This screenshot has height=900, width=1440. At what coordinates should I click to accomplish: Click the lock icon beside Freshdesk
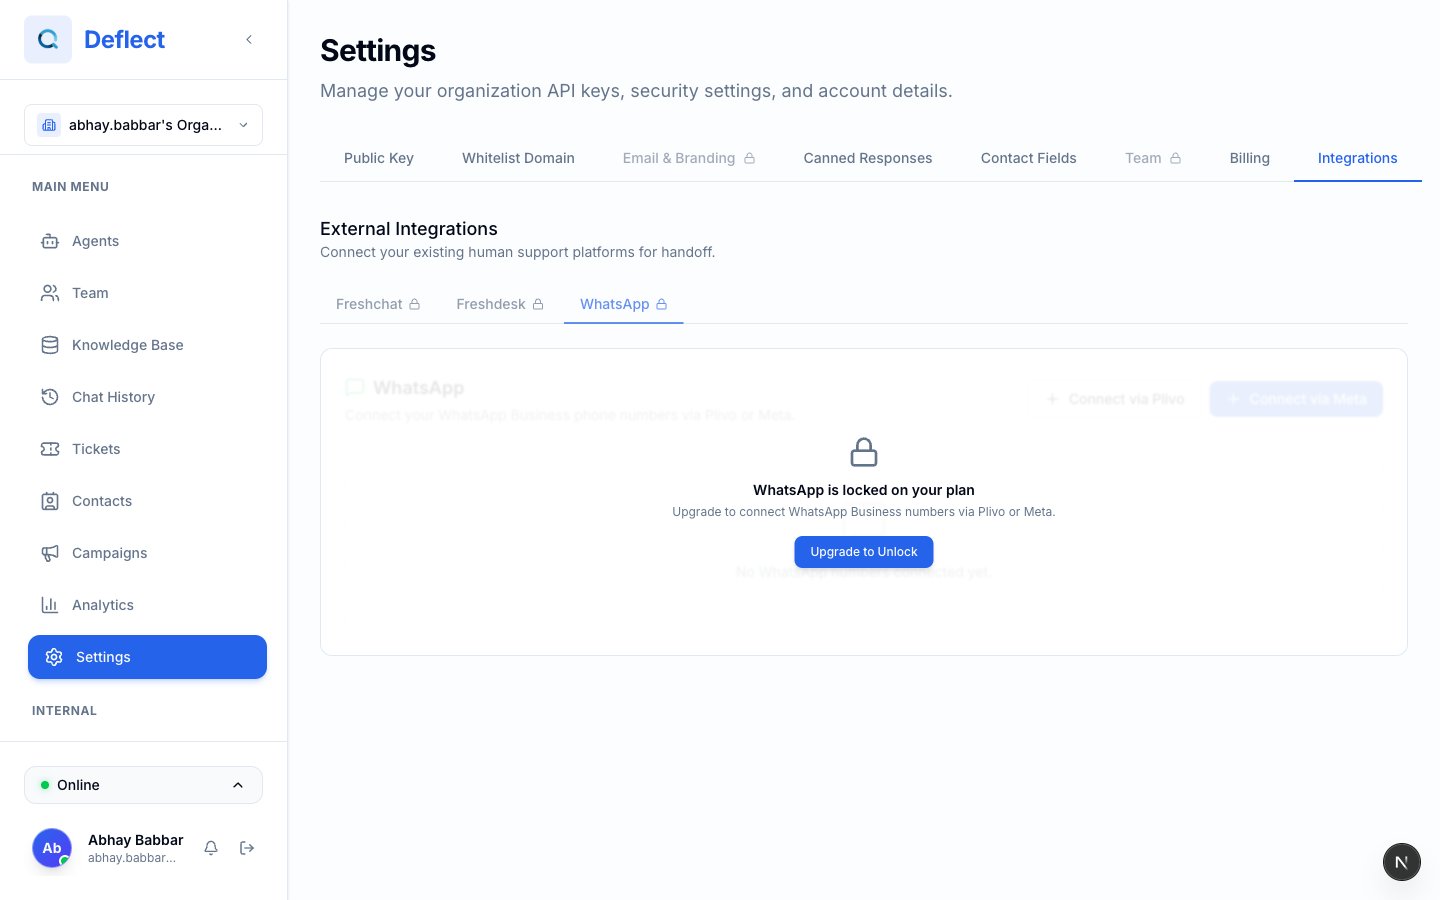click(538, 304)
